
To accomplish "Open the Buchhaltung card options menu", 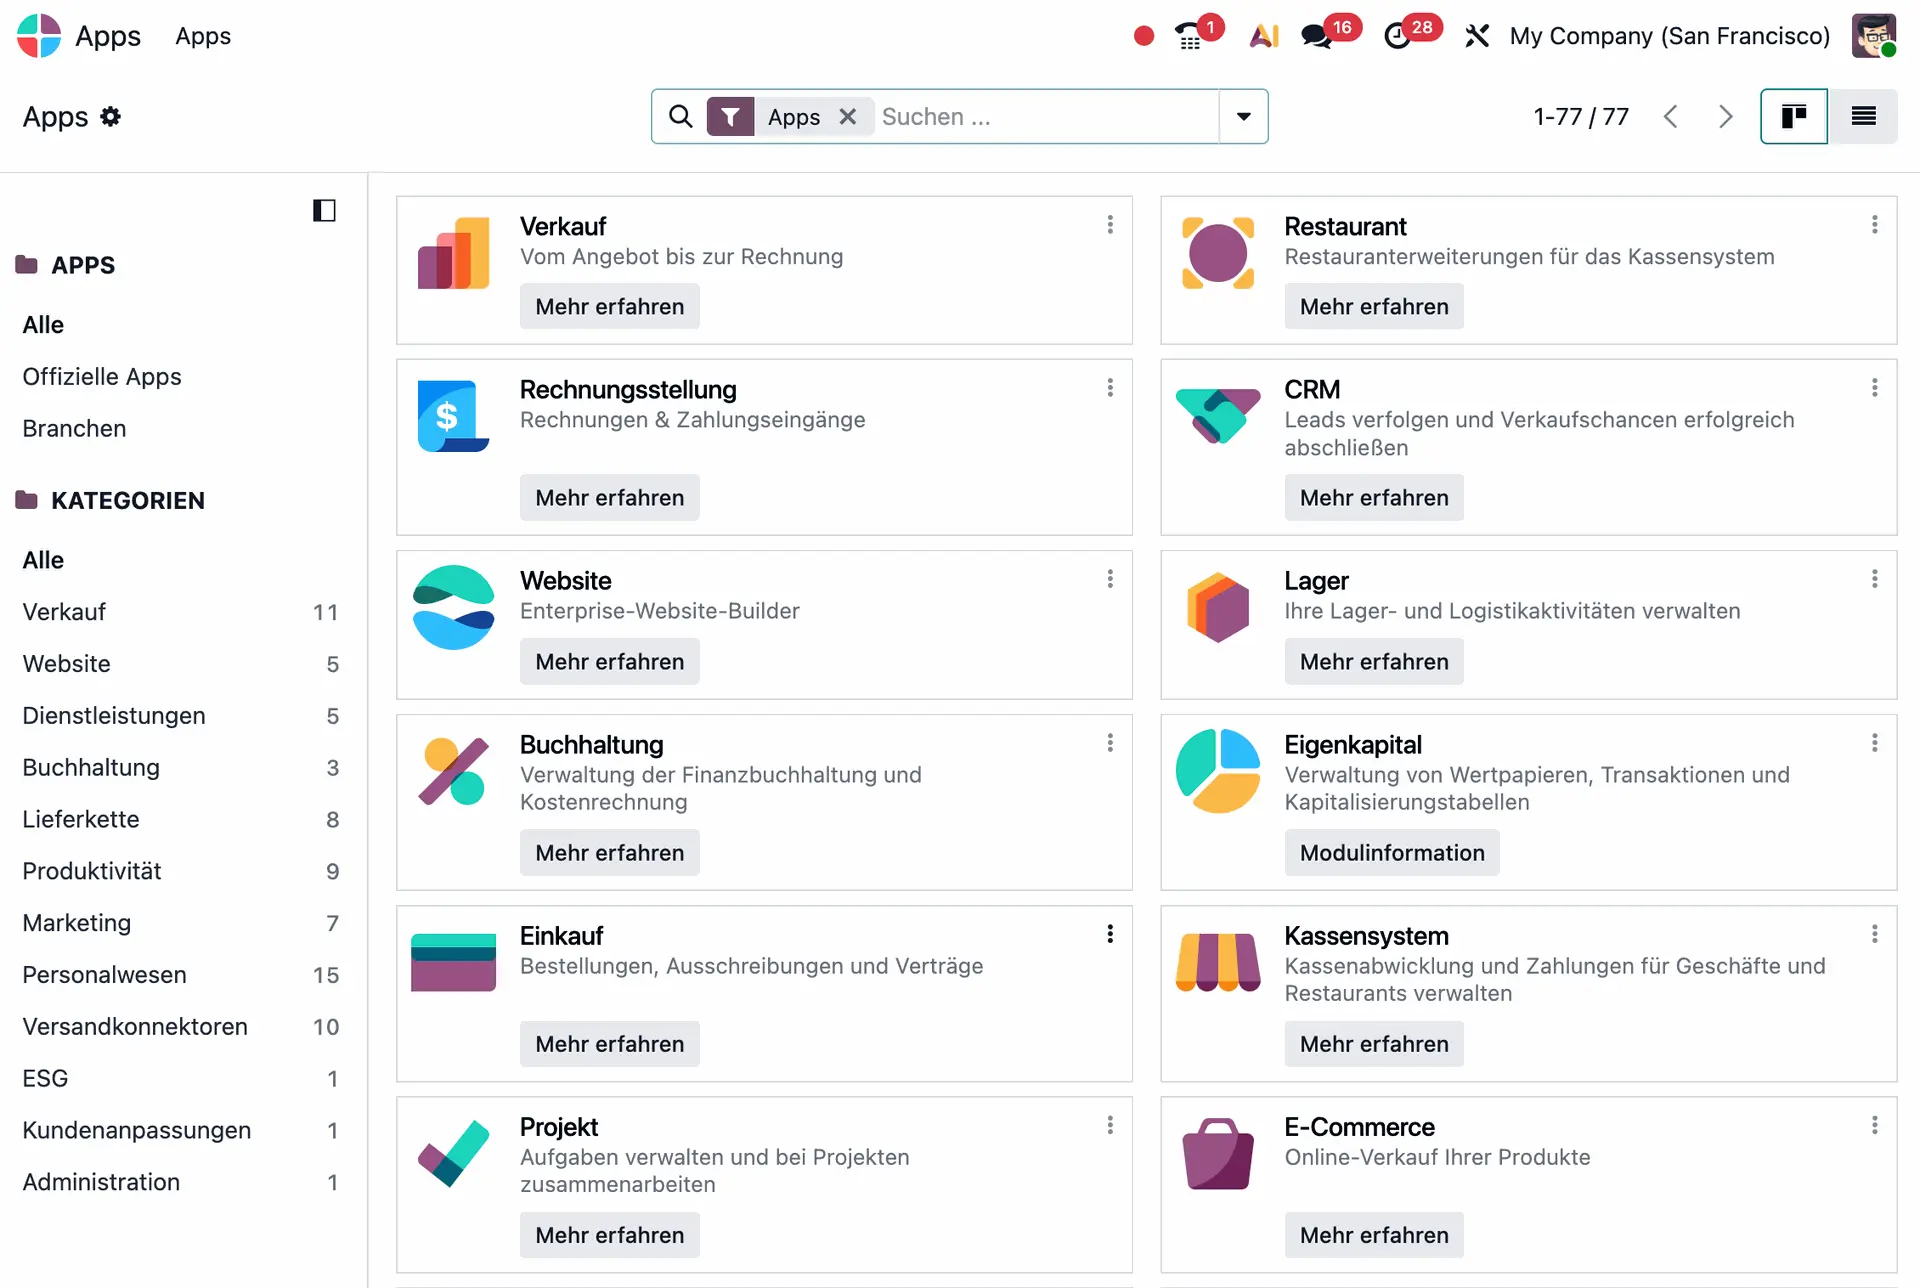I will tap(1110, 742).
